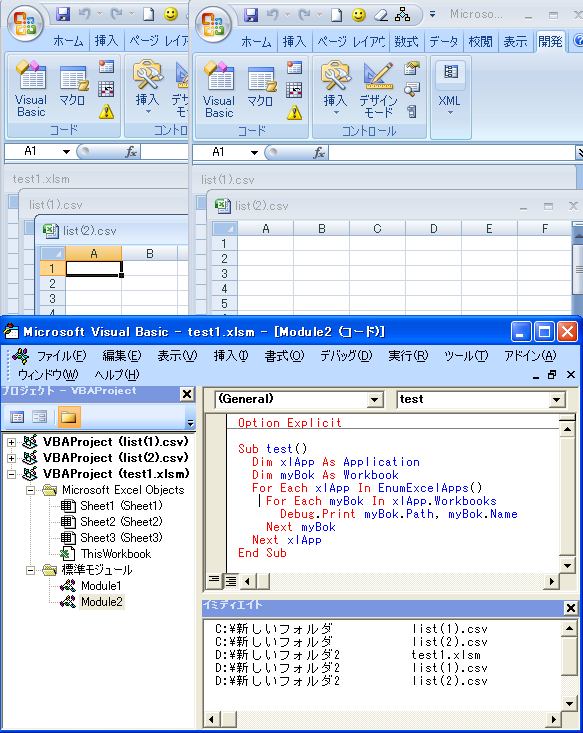Click select-all corner in right list(2).csv sheet
583x733 pixels.
pyautogui.click(x=225, y=229)
